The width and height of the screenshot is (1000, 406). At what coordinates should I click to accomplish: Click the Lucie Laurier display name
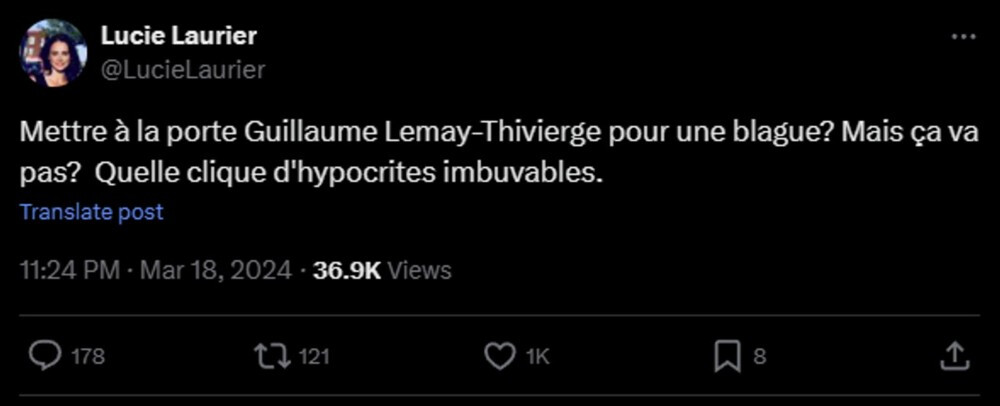pyautogui.click(x=179, y=36)
